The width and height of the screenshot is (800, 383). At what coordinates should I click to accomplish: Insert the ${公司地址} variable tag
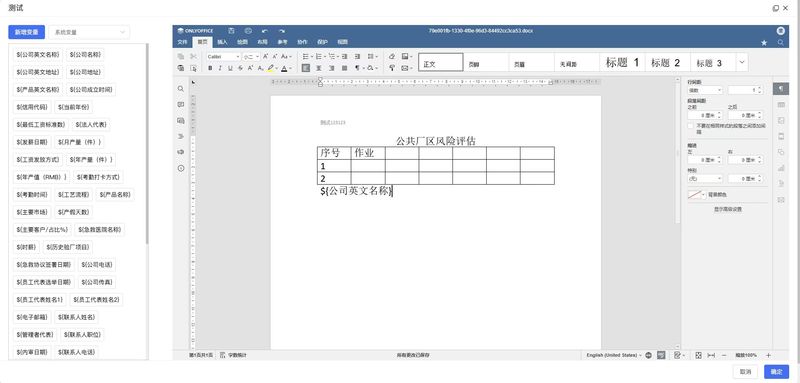(85, 72)
